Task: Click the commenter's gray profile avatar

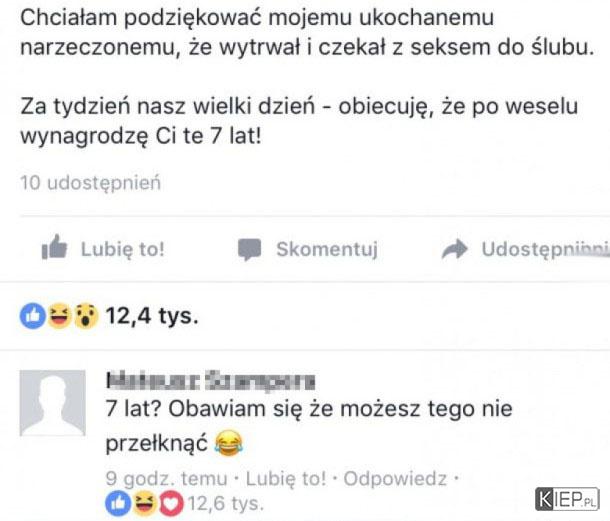Action: [53, 403]
